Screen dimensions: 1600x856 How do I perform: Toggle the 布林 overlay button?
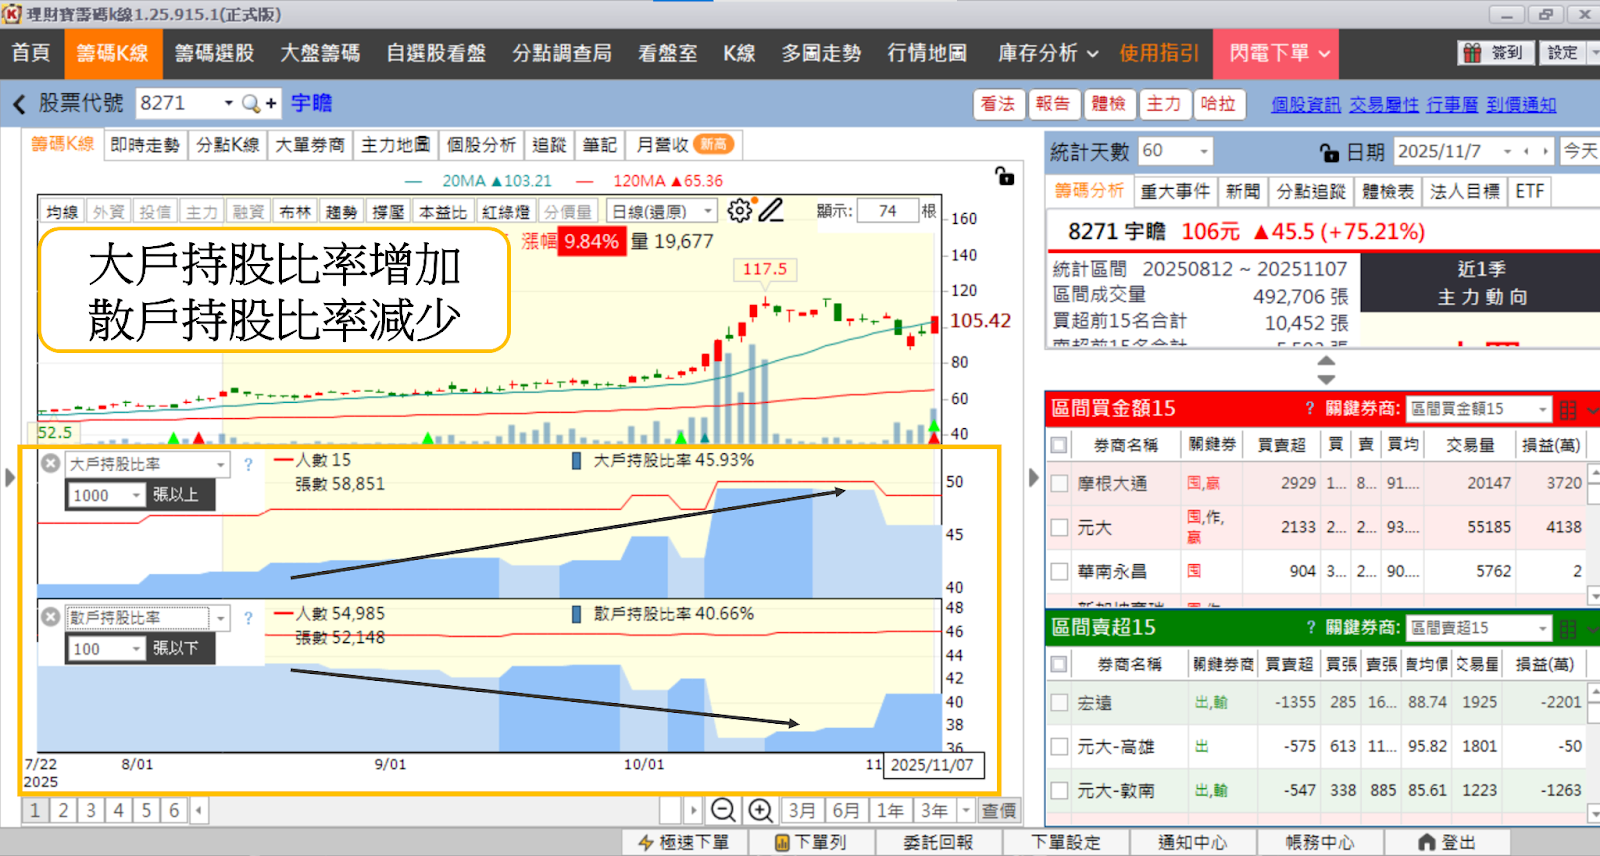pyautogui.click(x=295, y=212)
